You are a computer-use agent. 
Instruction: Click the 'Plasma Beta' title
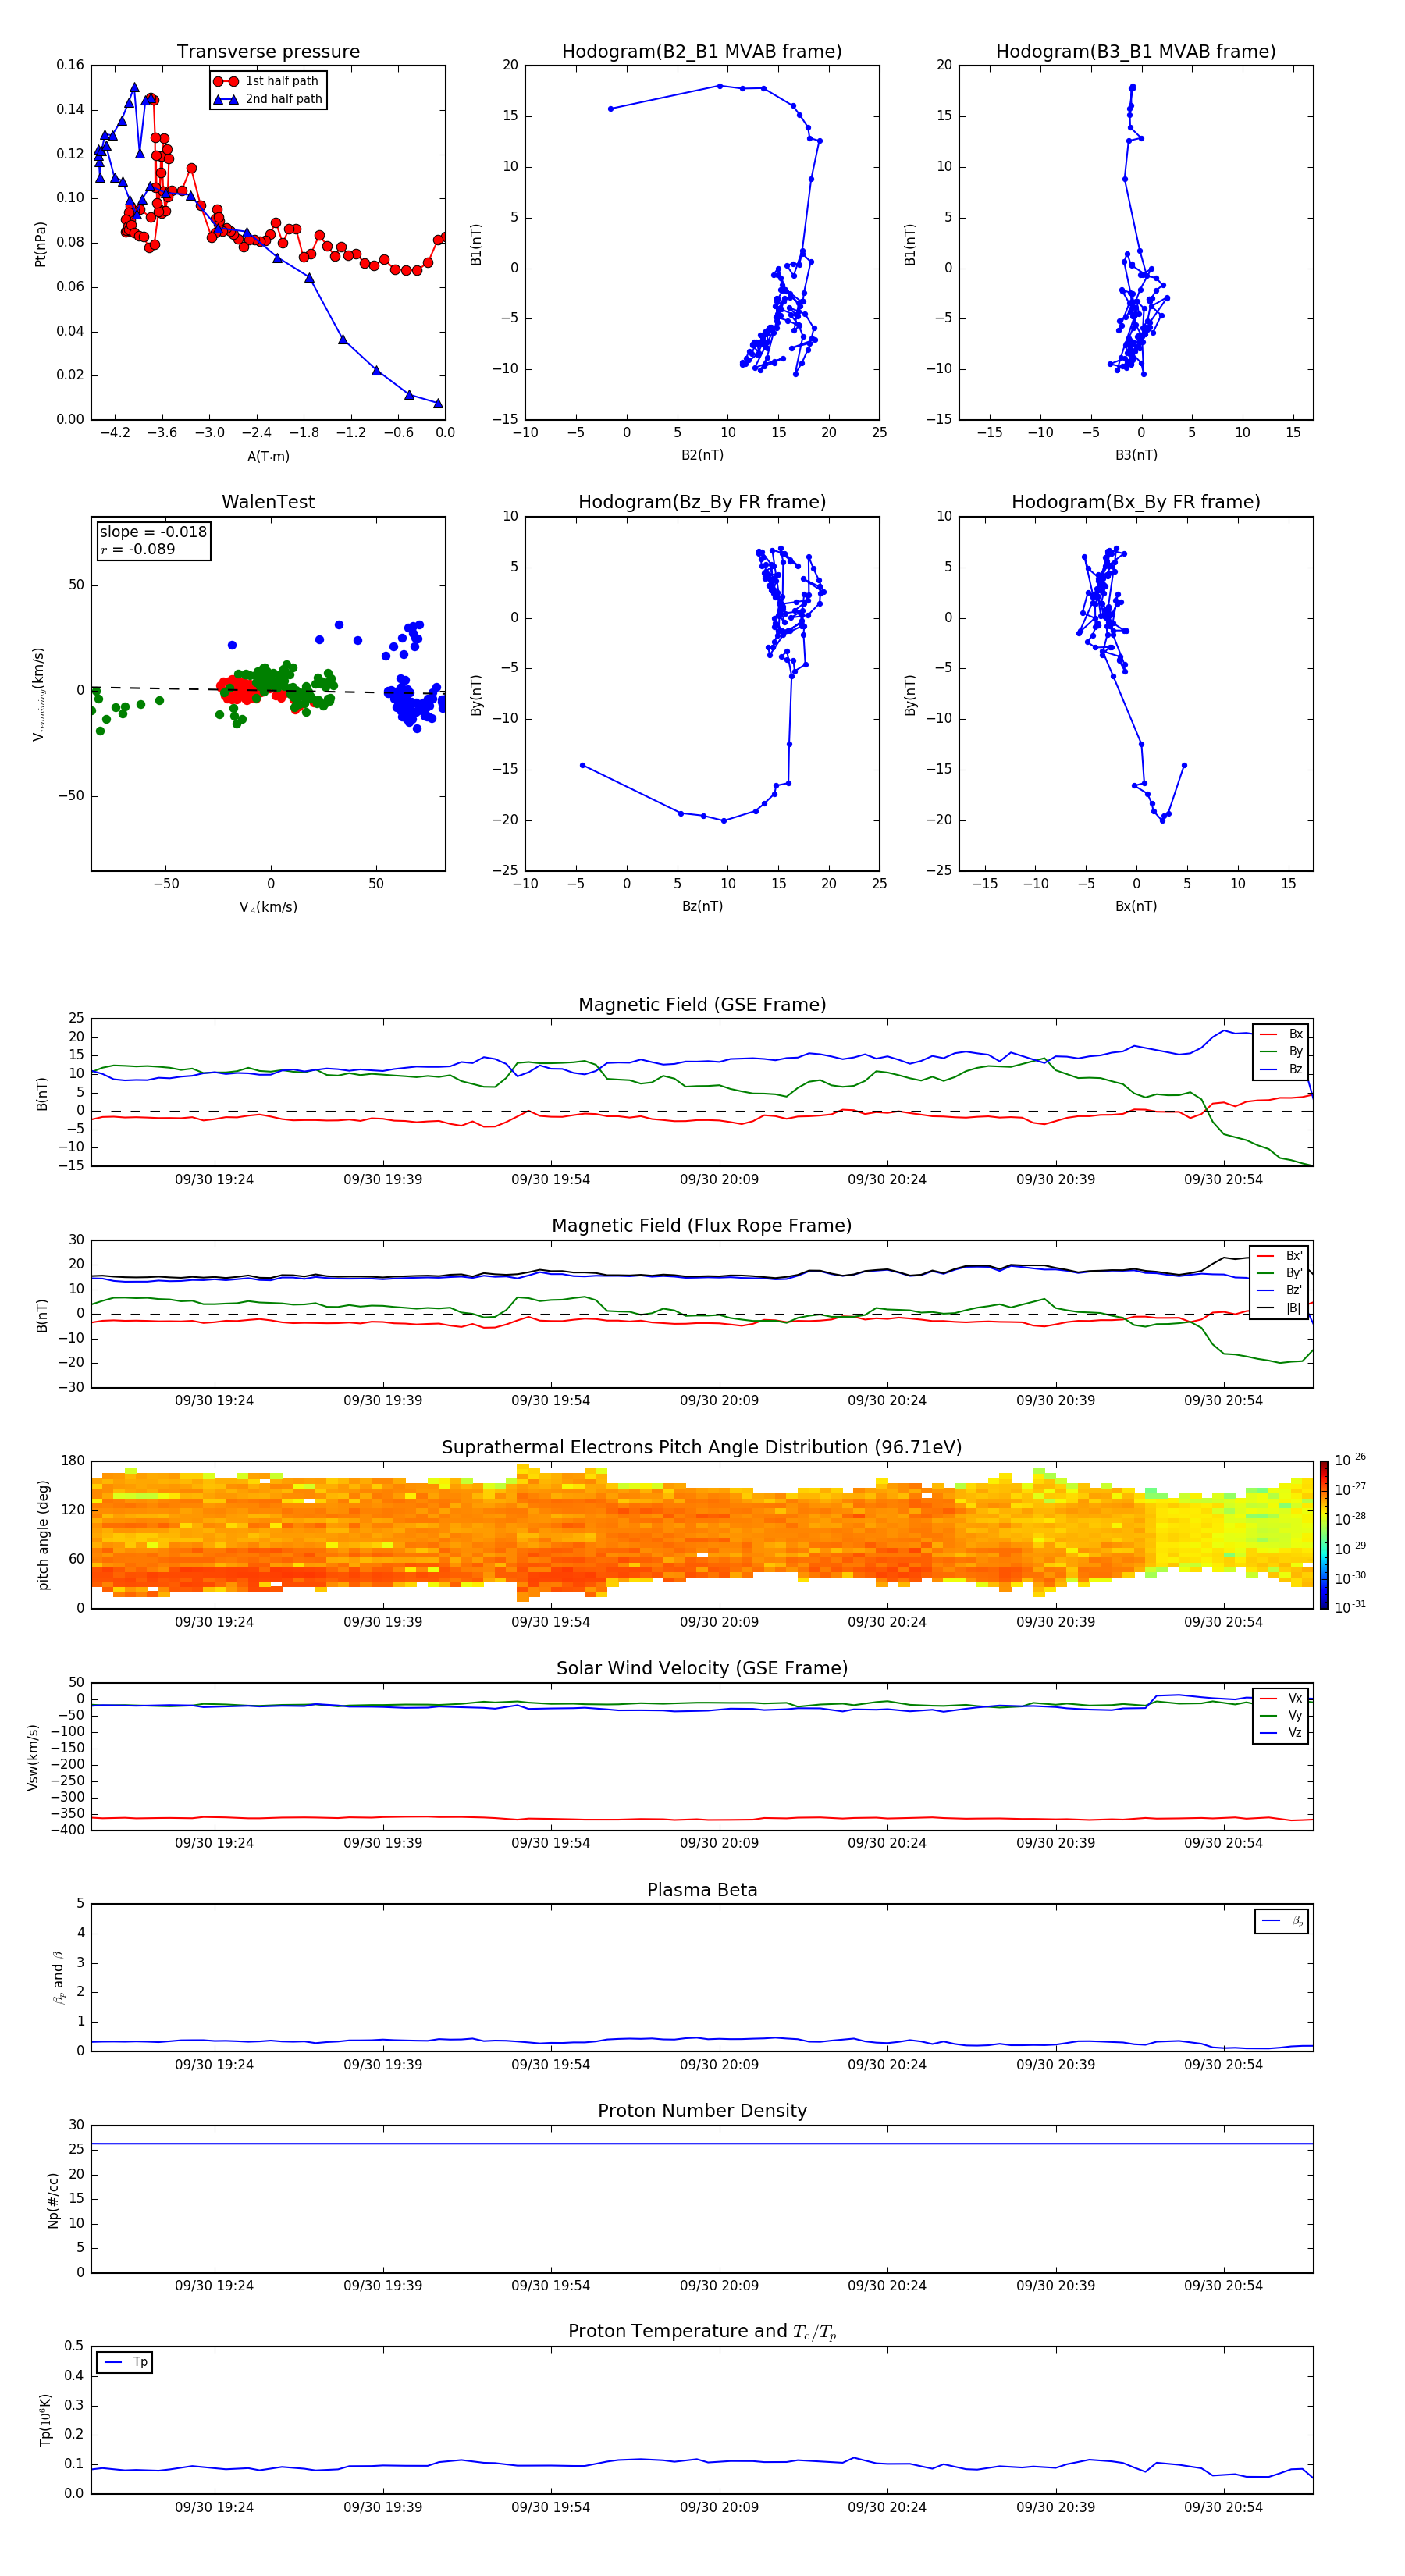(x=702, y=1890)
